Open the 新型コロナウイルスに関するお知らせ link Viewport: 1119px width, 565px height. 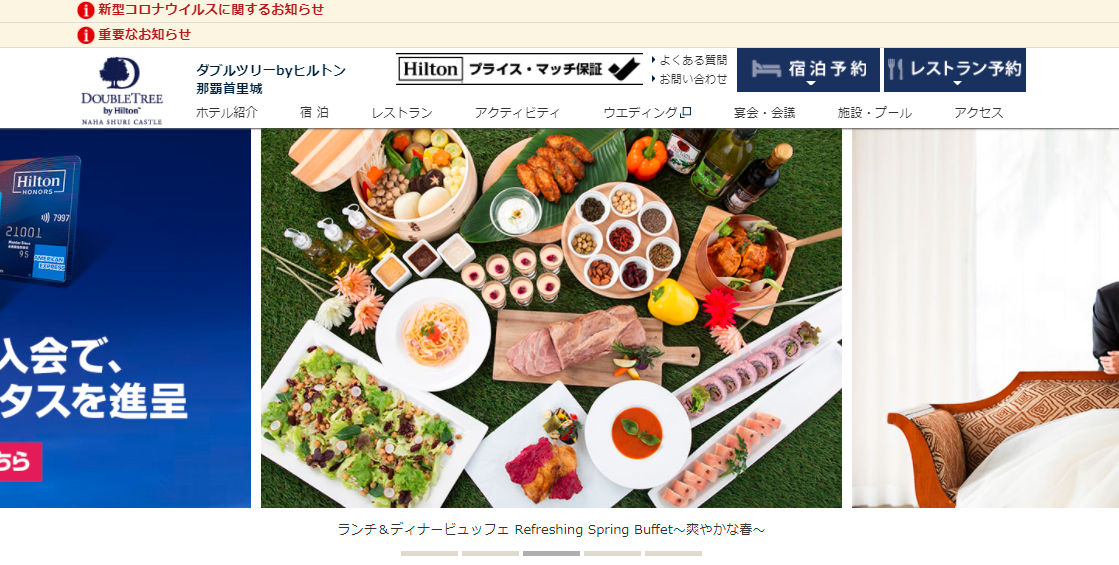pos(211,10)
